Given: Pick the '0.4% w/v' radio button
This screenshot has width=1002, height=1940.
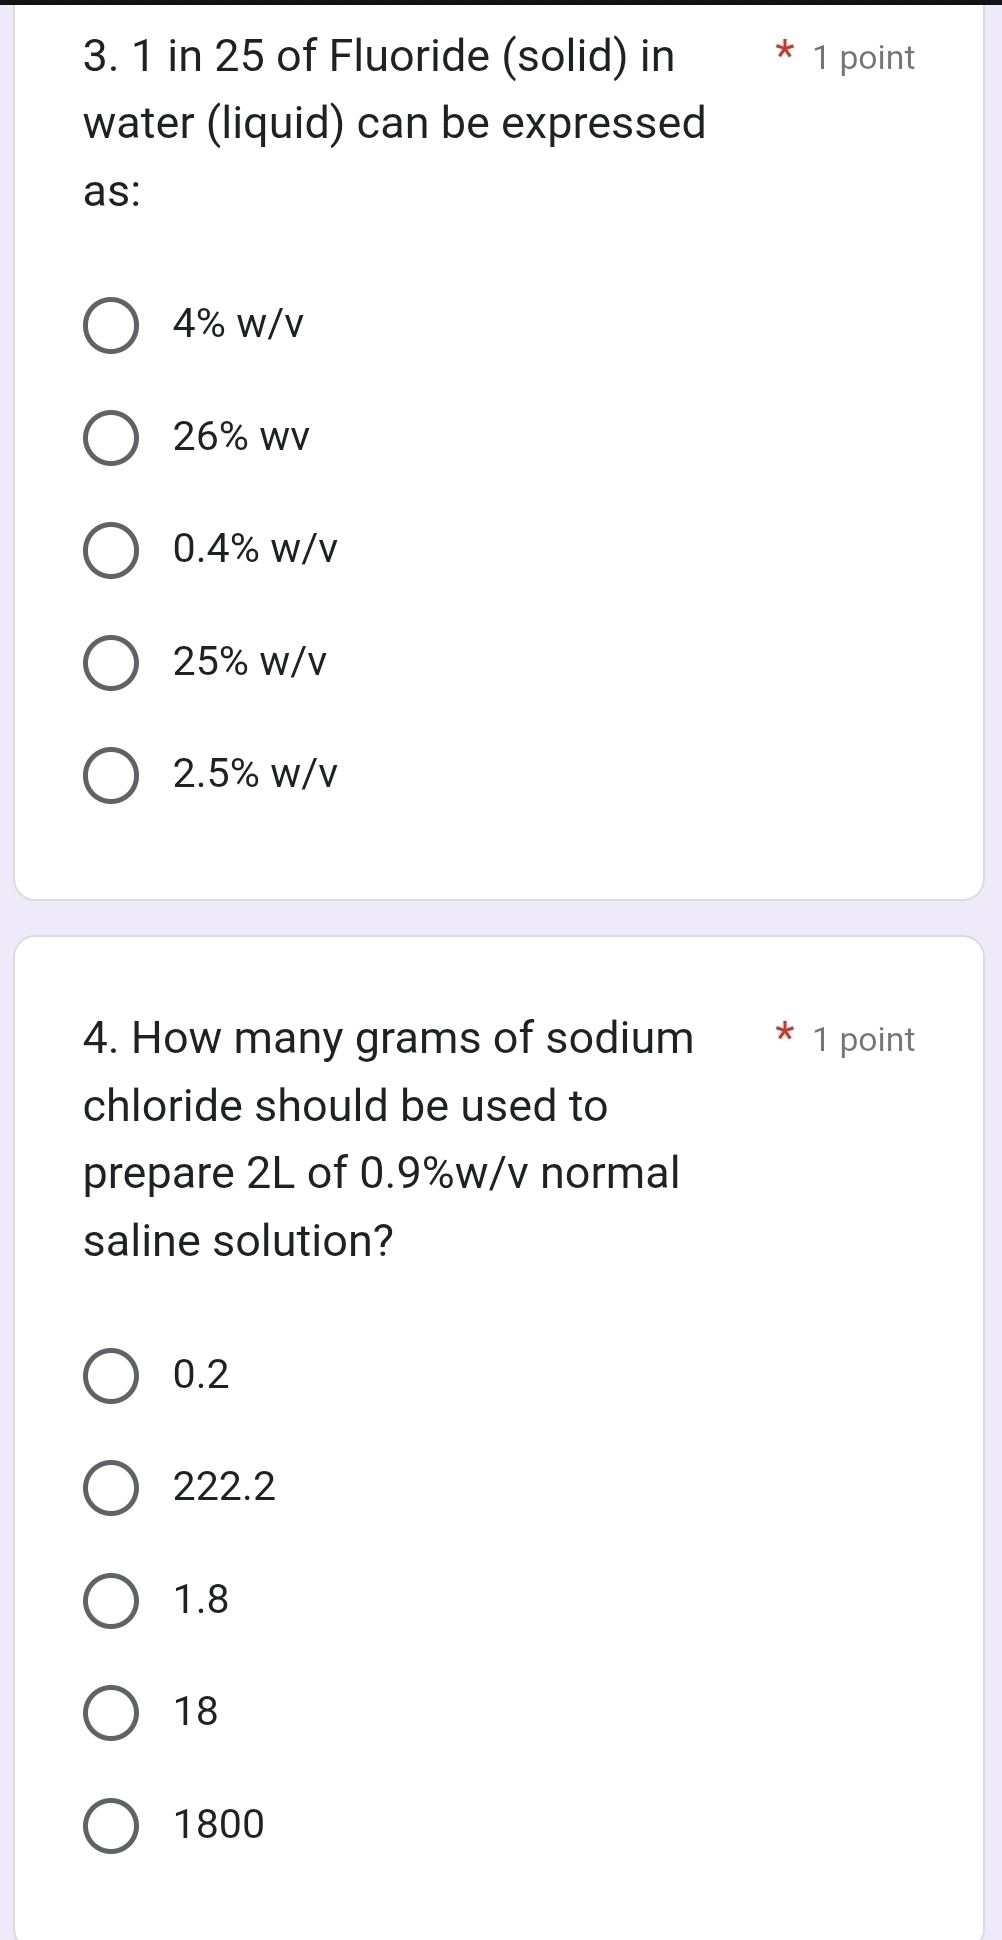Looking at the screenshot, I should click(110, 550).
